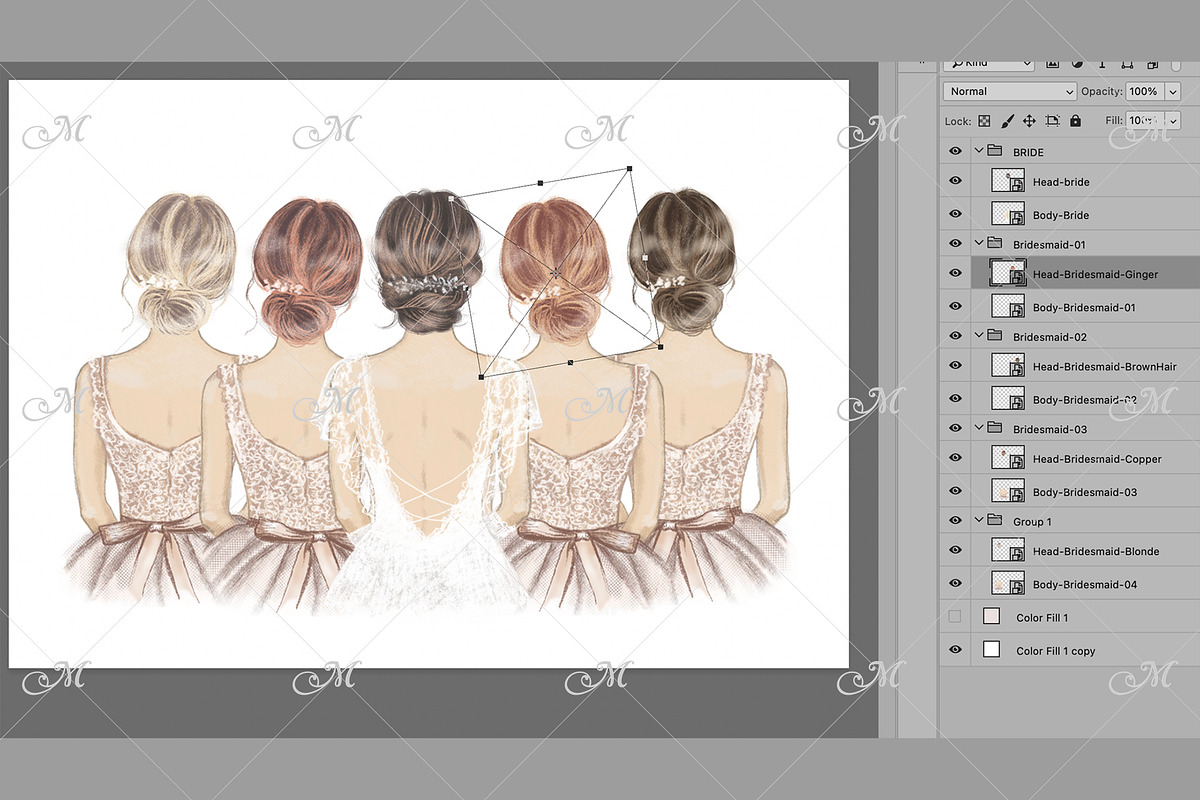Collapse the Group 1 group

(979, 521)
